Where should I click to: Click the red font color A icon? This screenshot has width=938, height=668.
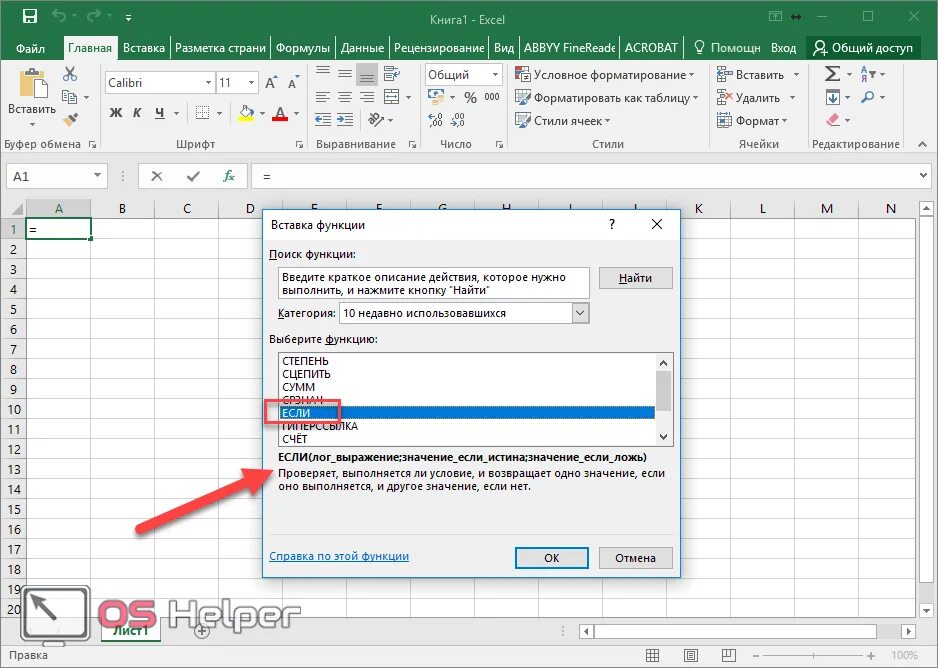tap(280, 113)
